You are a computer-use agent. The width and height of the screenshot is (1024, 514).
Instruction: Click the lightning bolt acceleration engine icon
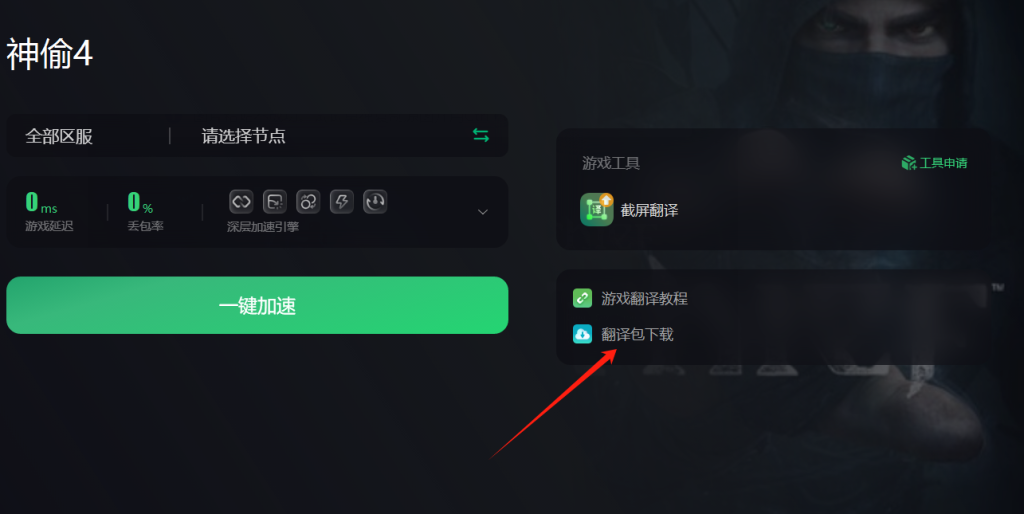342,202
